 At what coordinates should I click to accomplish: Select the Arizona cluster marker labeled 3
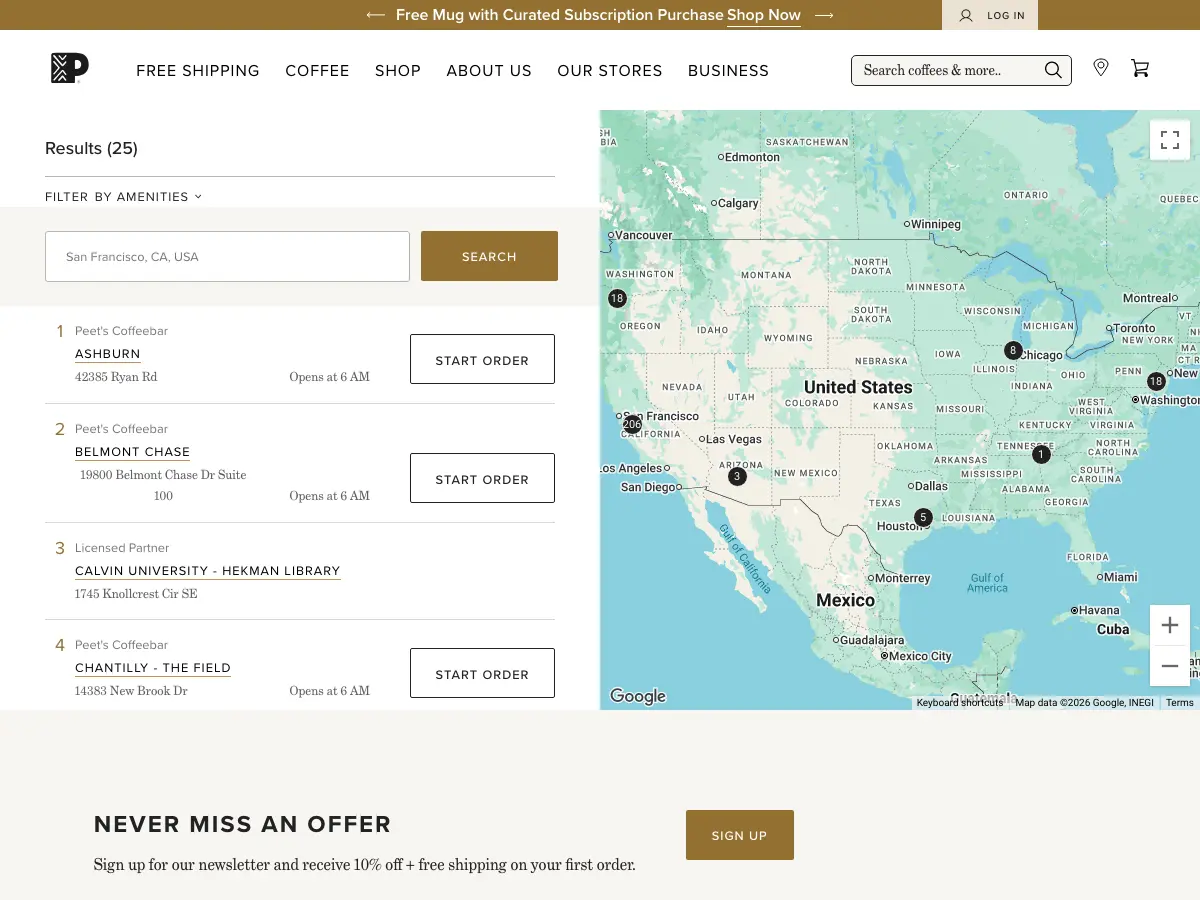tap(737, 476)
